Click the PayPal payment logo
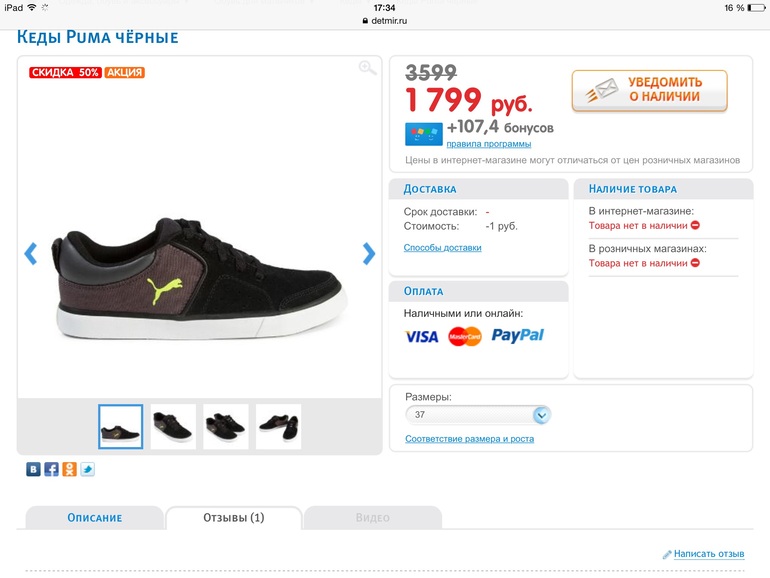Image resolution: width=770 pixels, height=578 pixels. tap(518, 336)
